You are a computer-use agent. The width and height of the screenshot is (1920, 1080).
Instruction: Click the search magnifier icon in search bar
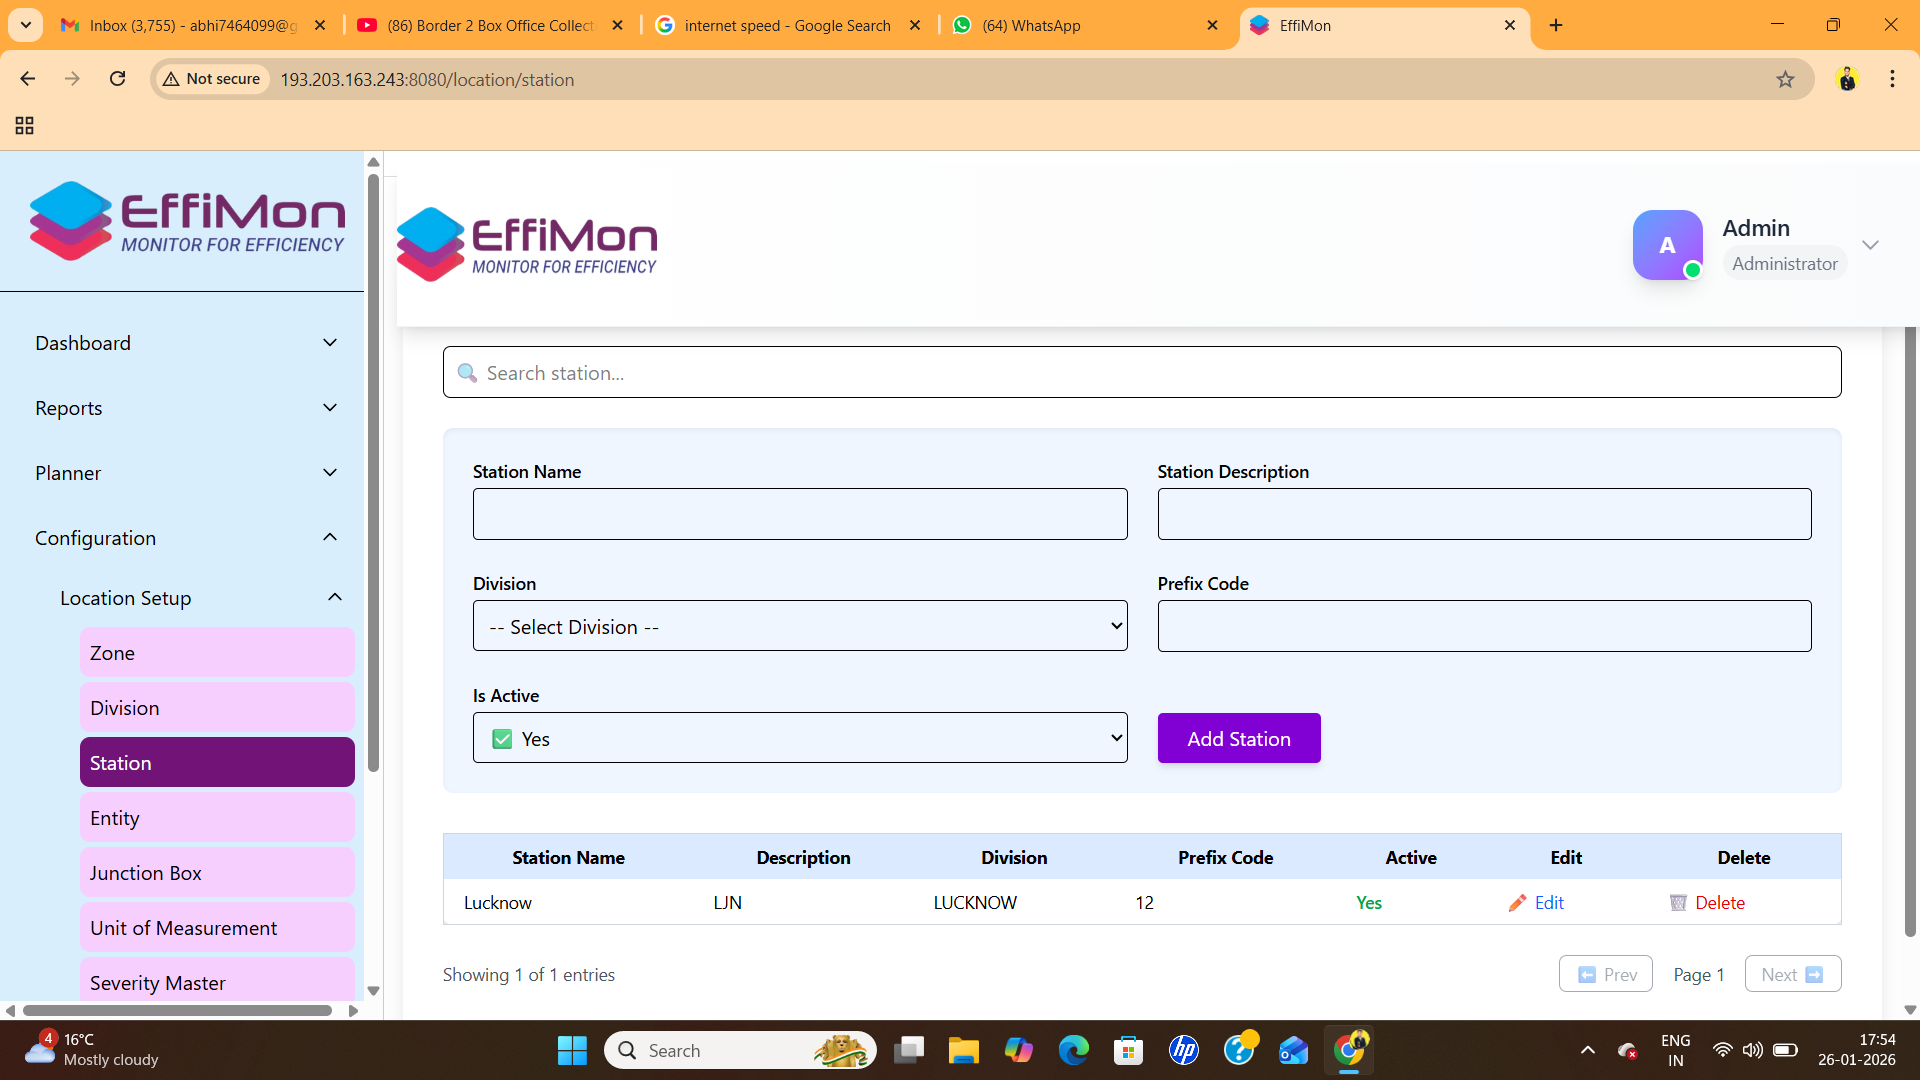coord(467,372)
